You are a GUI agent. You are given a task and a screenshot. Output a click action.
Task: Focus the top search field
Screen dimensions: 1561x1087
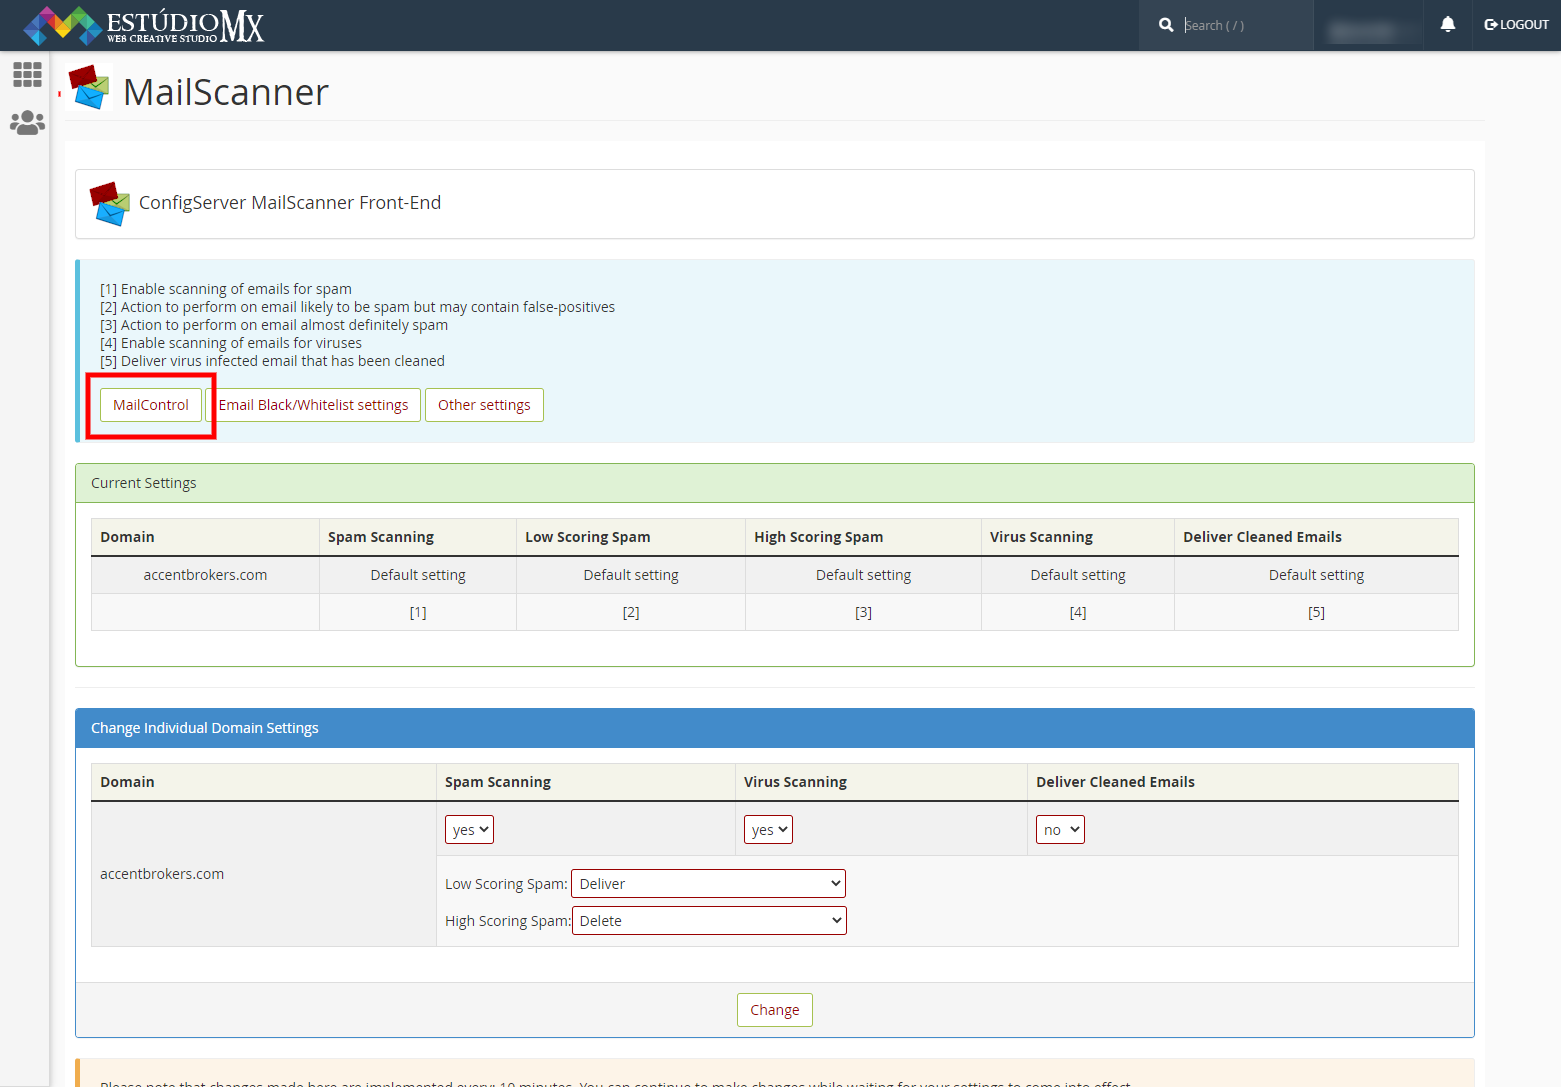1240,25
